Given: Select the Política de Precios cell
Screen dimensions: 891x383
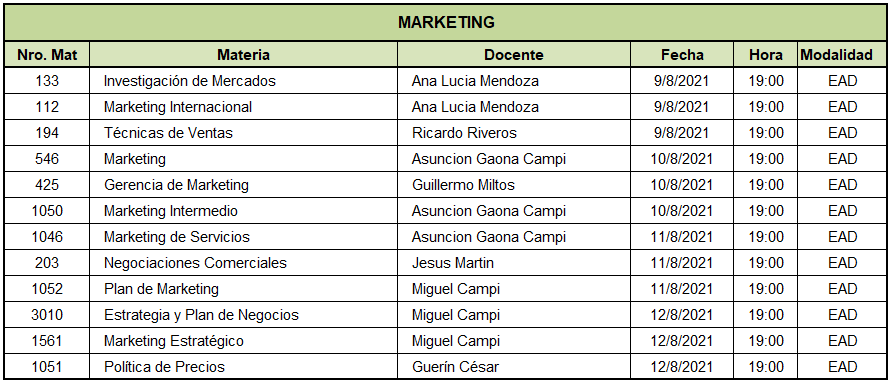Looking at the screenshot, I should (243, 367).
